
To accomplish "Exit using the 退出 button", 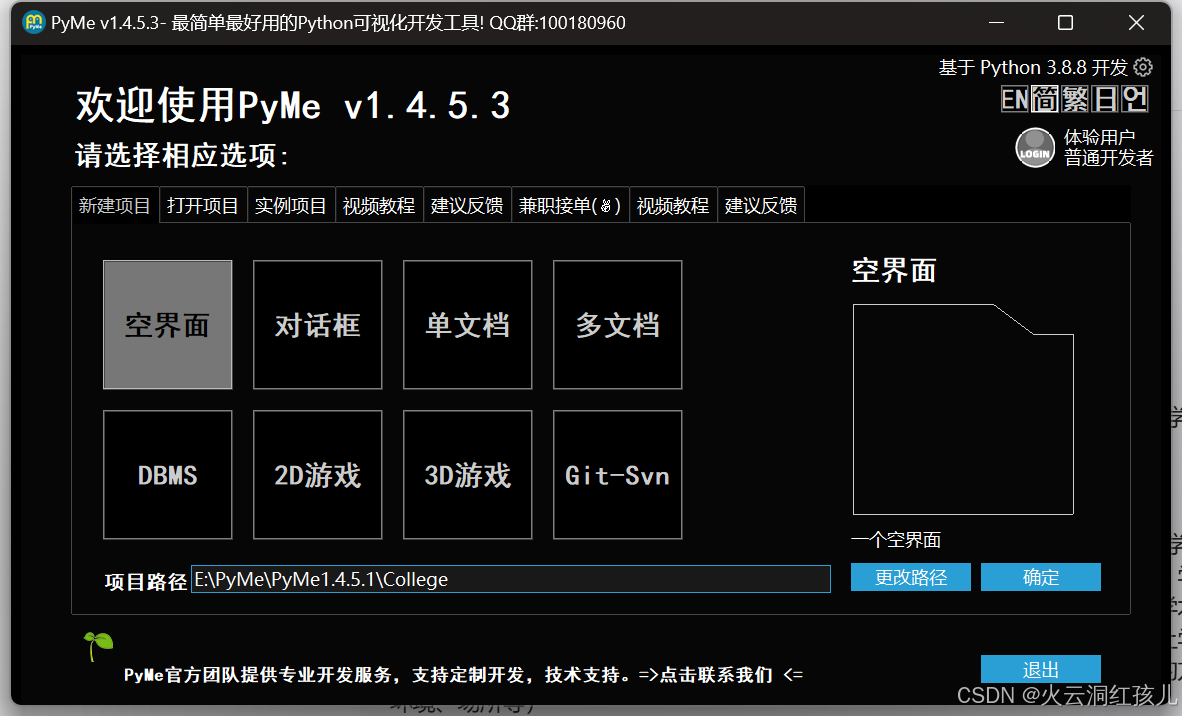I will [1040, 669].
